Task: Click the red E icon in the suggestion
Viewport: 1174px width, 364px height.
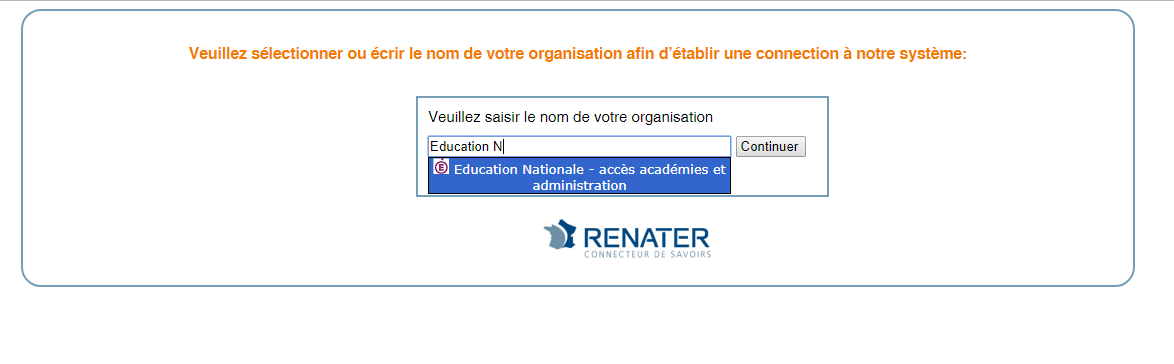Action: point(441,168)
